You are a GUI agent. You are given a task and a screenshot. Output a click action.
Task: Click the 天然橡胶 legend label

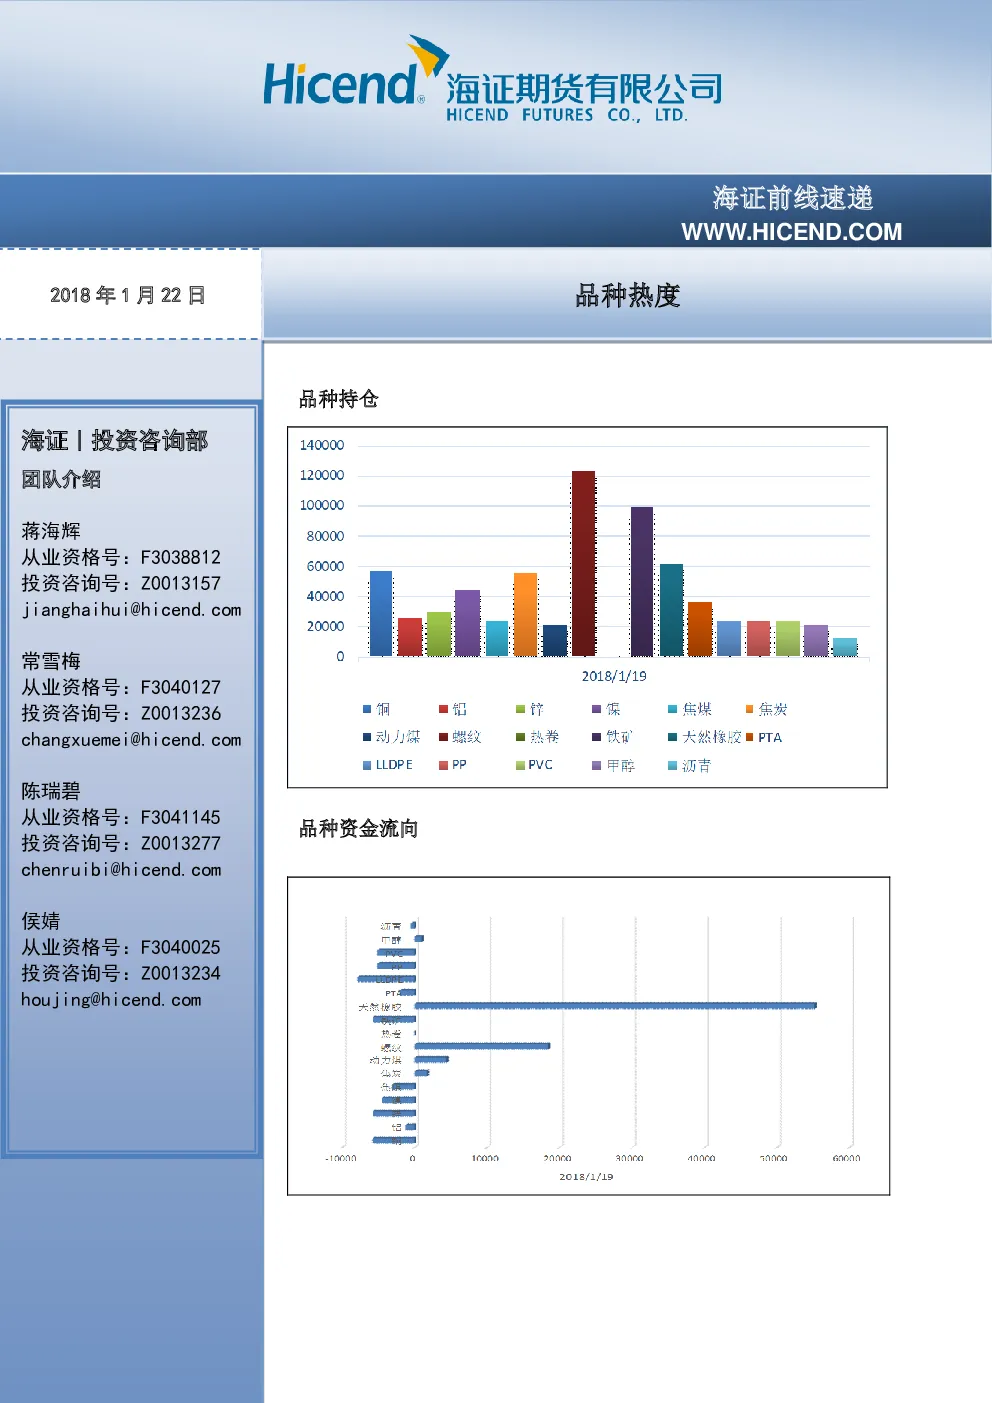coord(711,737)
